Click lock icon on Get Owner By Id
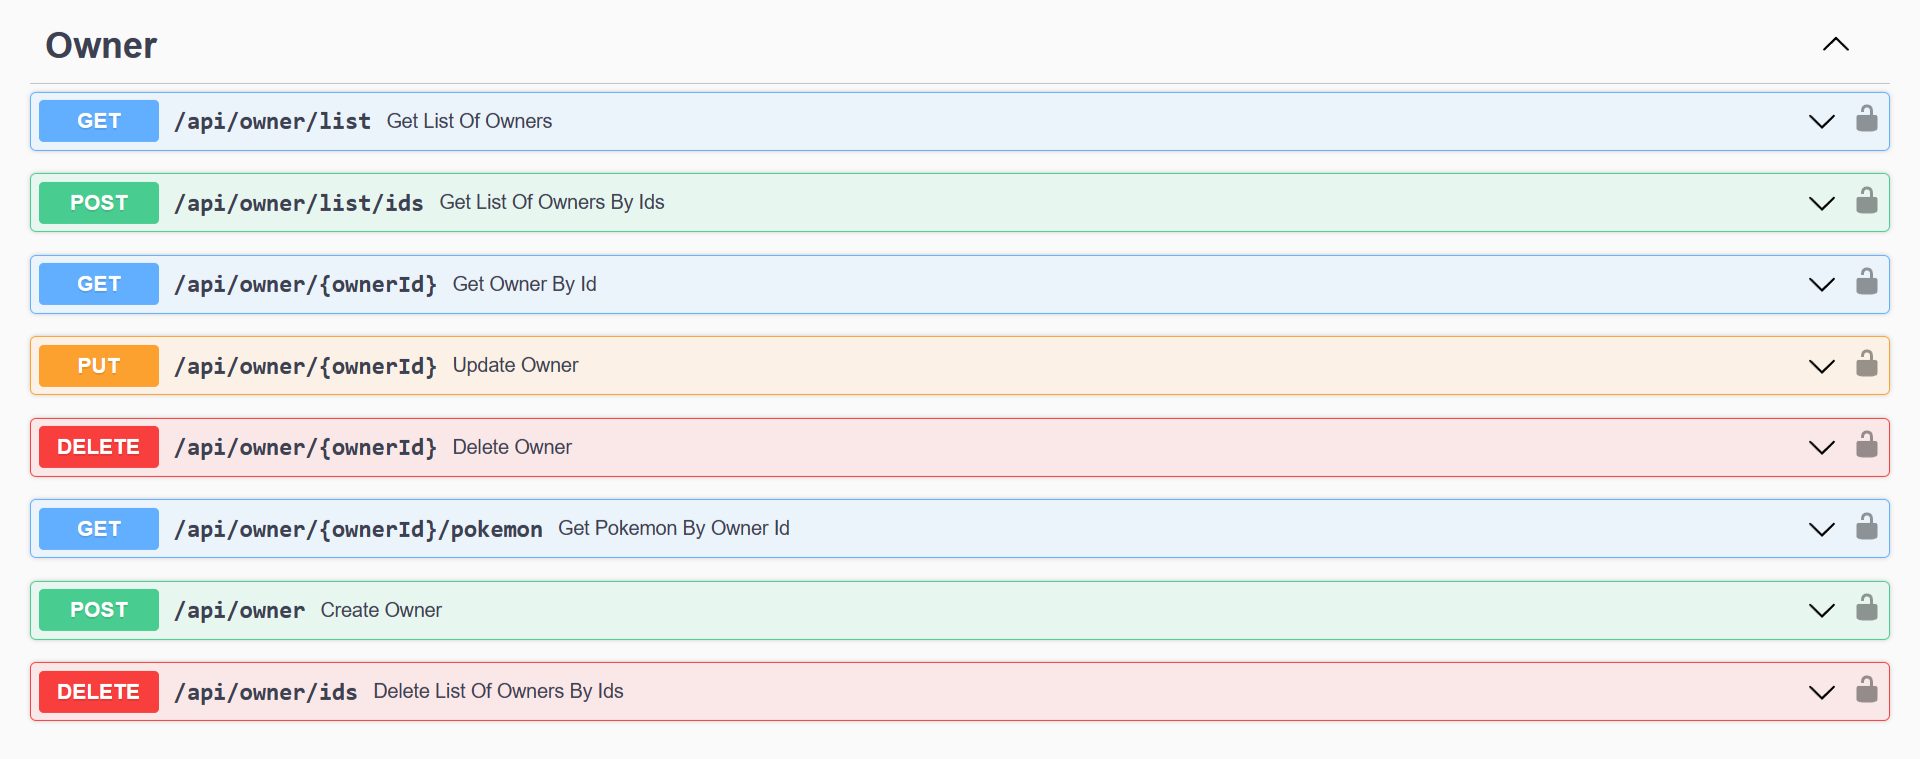 pos(1866,283)
